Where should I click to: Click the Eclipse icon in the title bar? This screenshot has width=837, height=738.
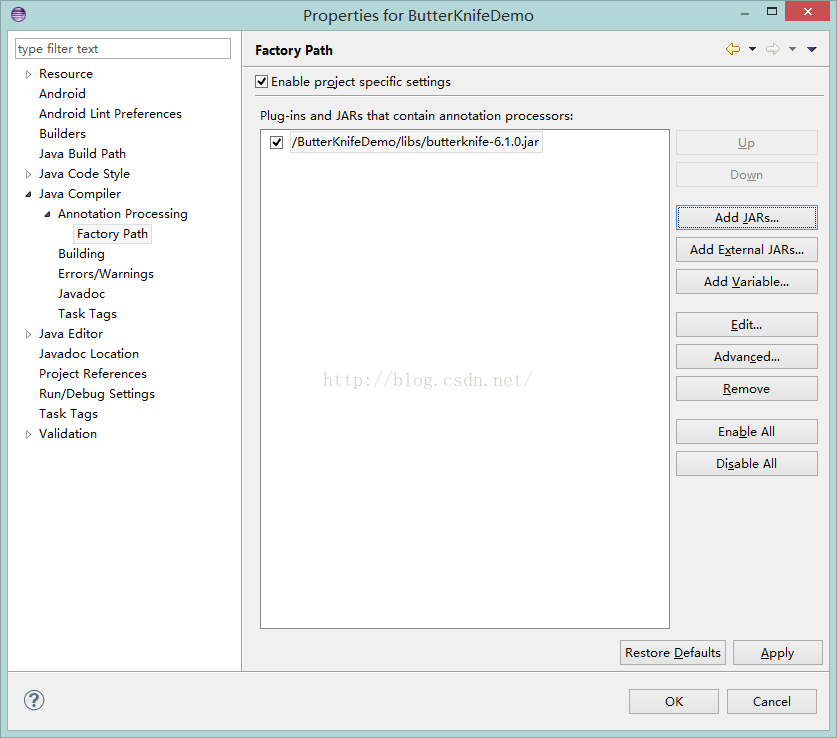pyautogui.click(x=19, y=14)
